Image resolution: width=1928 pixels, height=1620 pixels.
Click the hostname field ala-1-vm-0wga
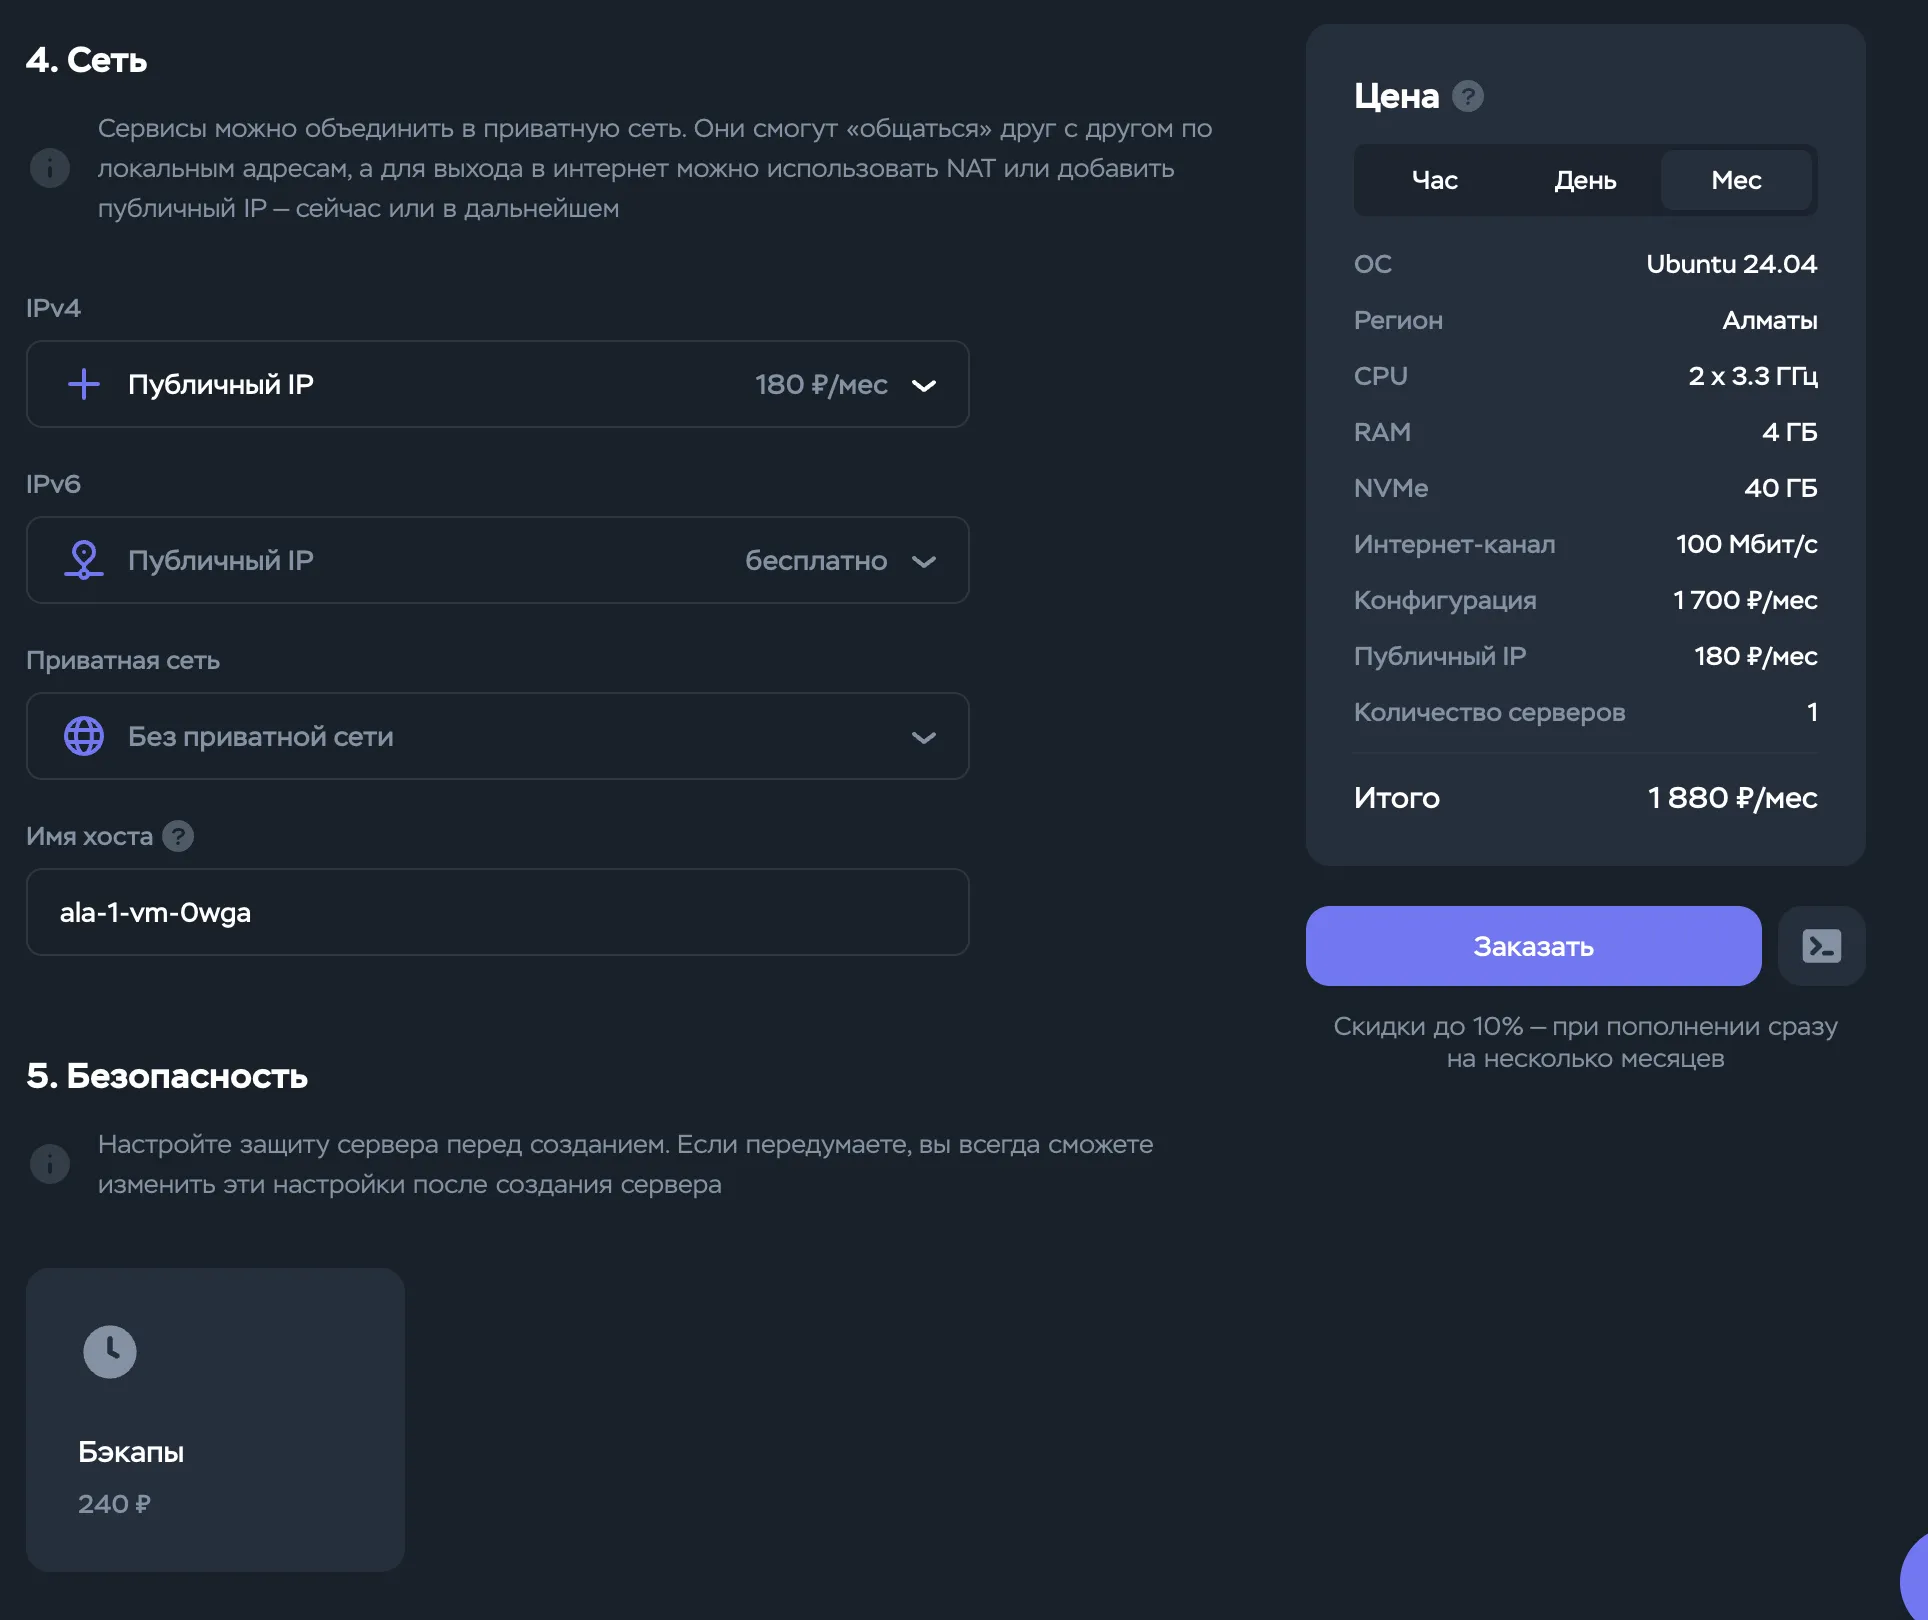pos(497,912)
